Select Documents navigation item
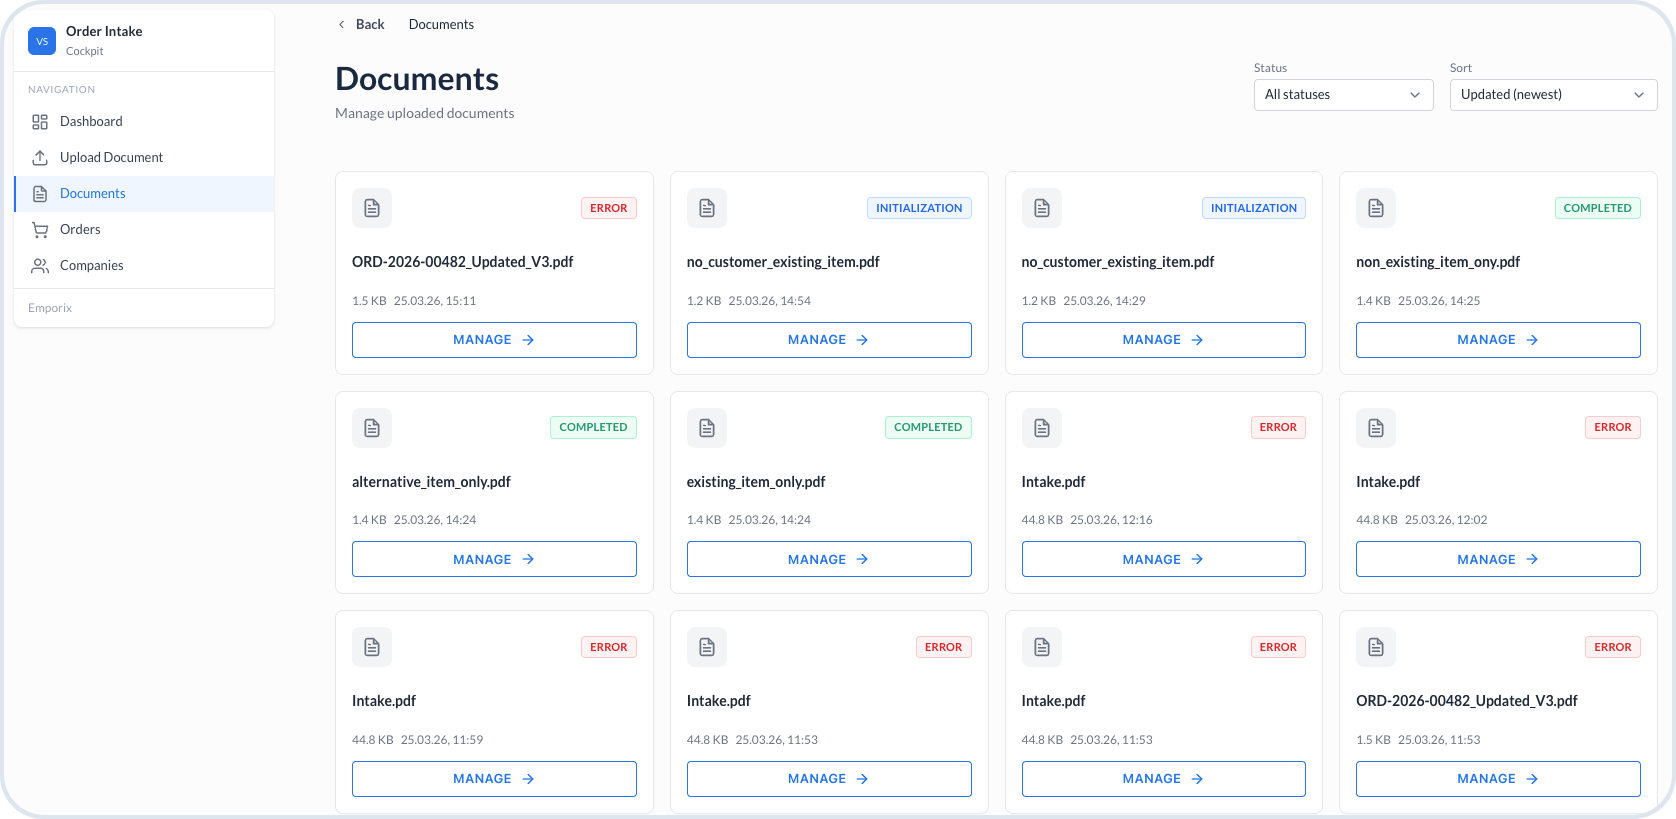The height and width of the screenshot is (819, 1676). click(145, 194)
